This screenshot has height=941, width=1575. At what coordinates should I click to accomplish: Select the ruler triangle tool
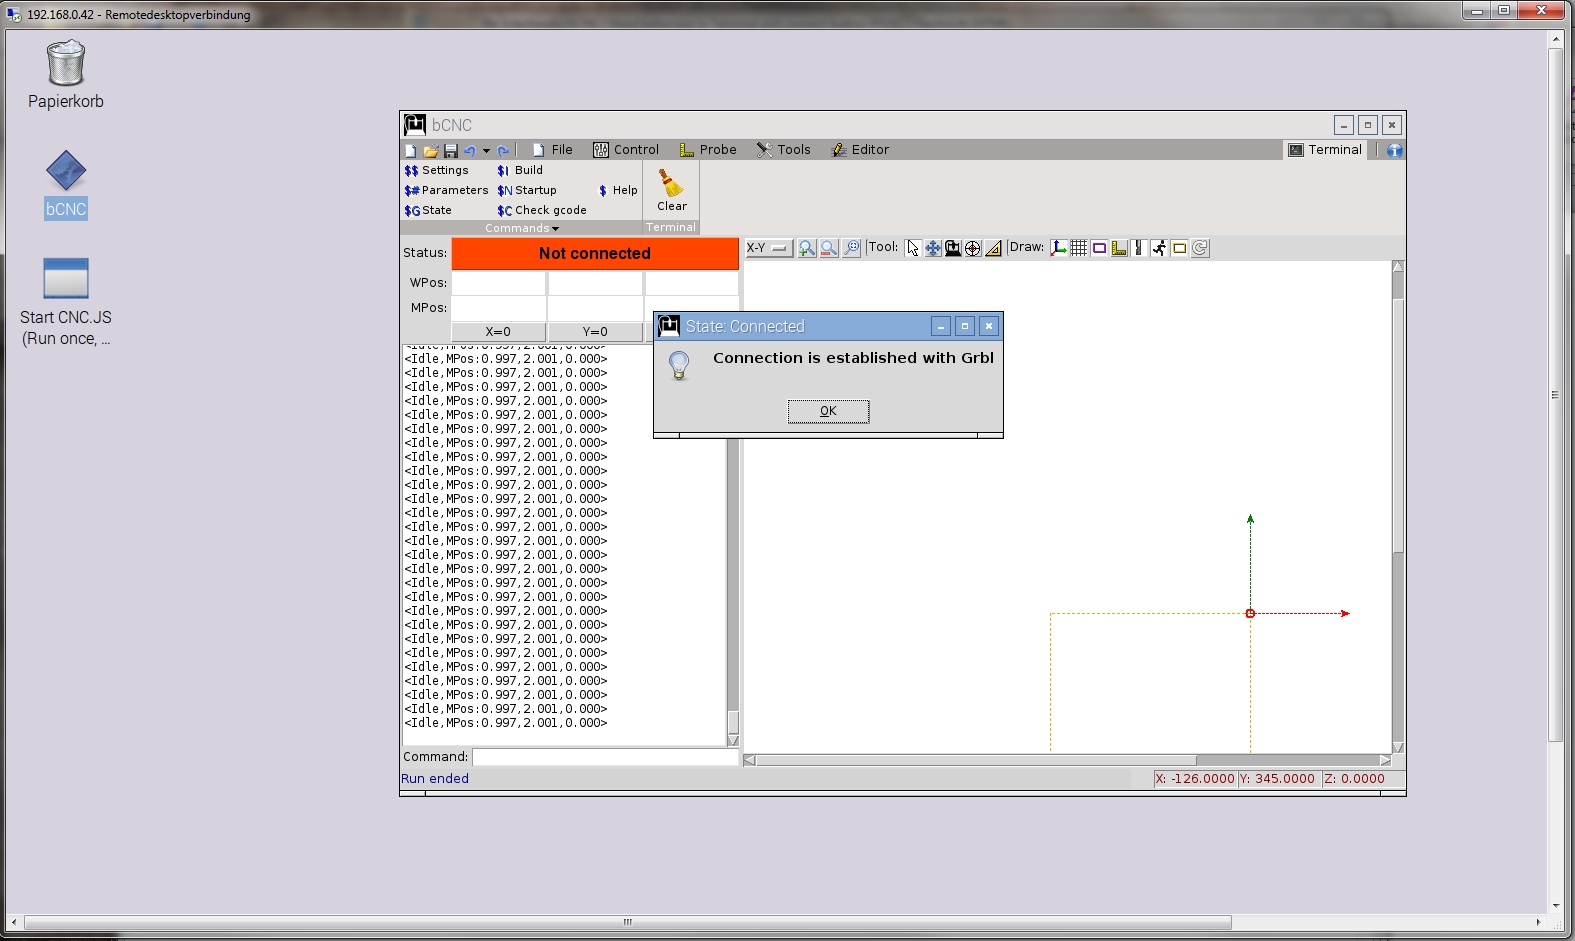click(993, 248)
